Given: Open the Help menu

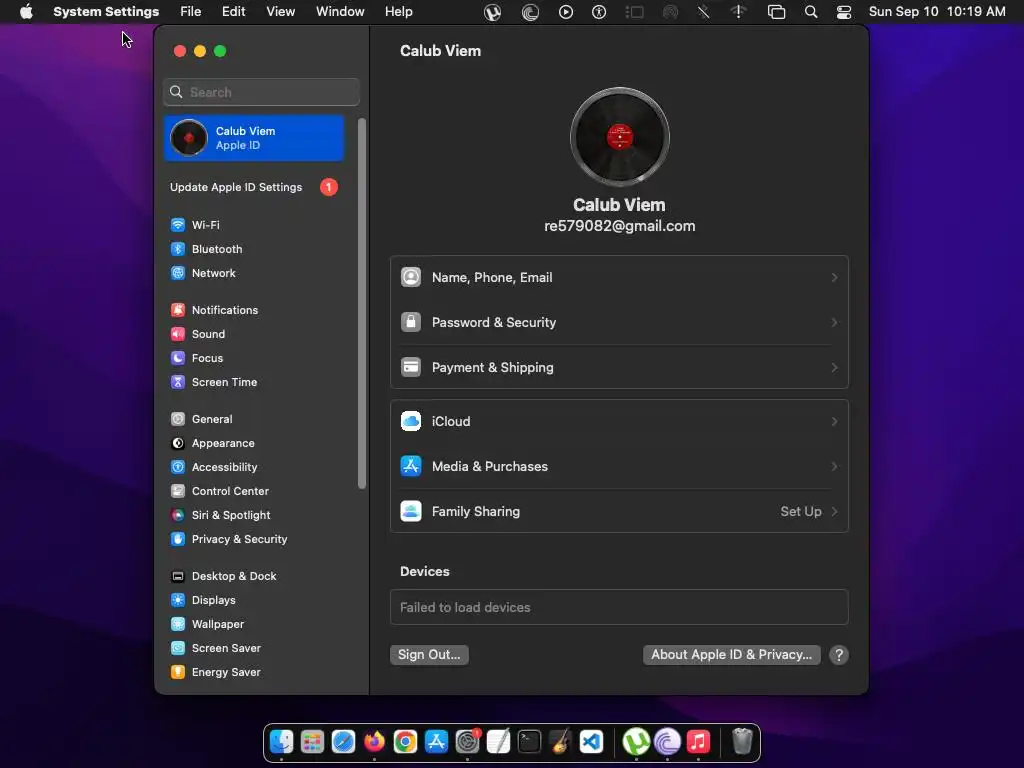Looking at the screenshot, I should click(x=398, y=12).
